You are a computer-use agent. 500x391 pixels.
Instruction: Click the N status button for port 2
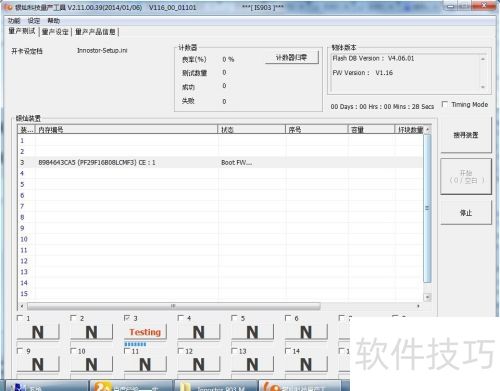click(x=92, y=332)
